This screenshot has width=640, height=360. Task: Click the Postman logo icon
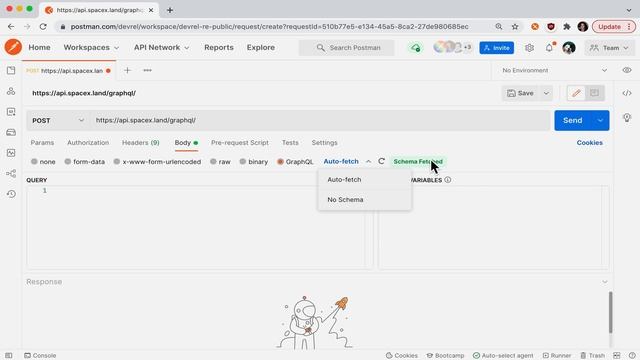point(13,47)
